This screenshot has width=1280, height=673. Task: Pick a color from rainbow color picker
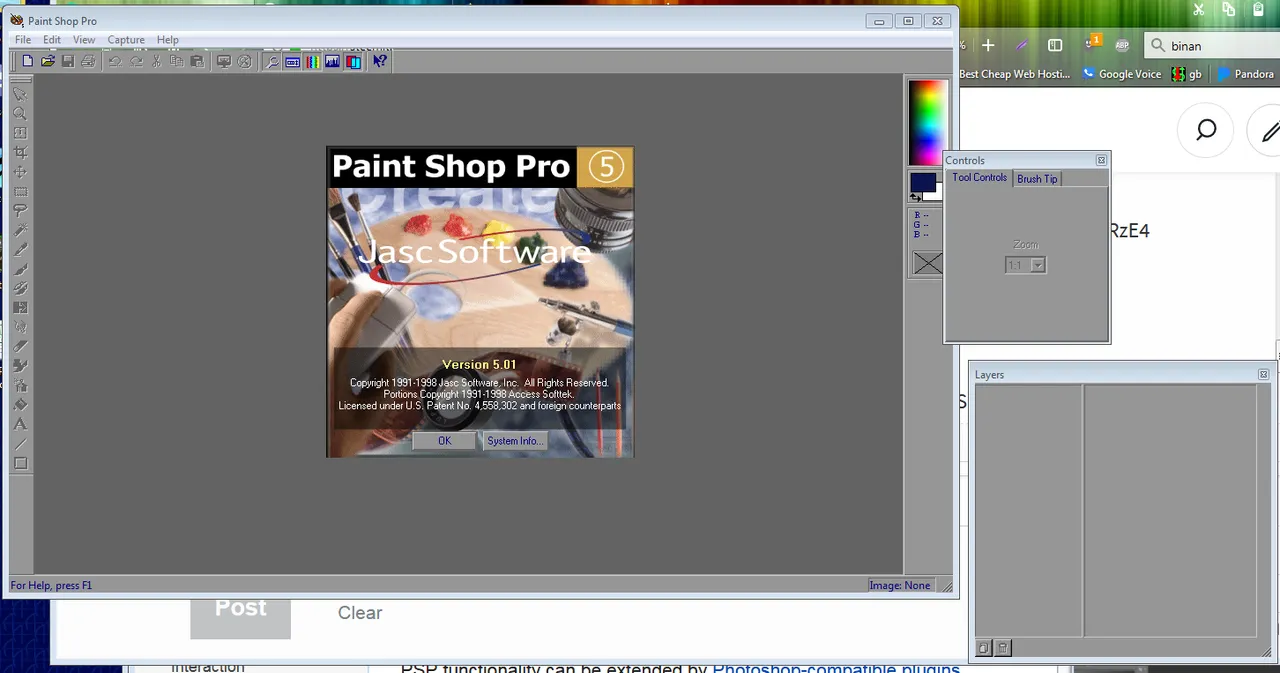(x=927, y=122)
